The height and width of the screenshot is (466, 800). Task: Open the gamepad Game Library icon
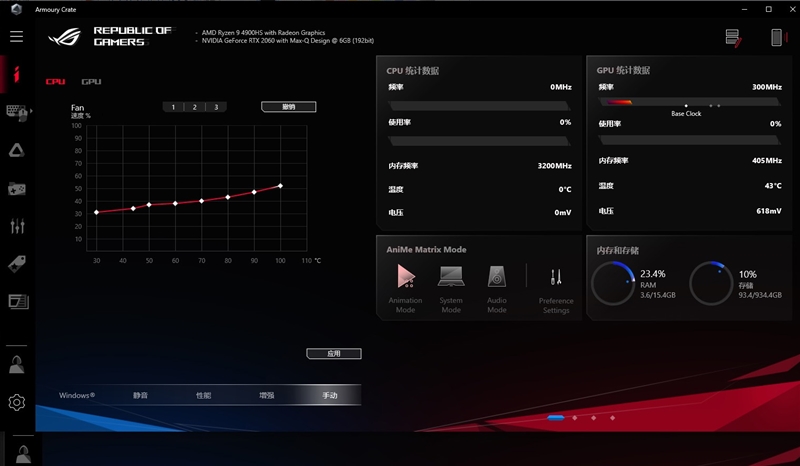(x=17, y=188)
